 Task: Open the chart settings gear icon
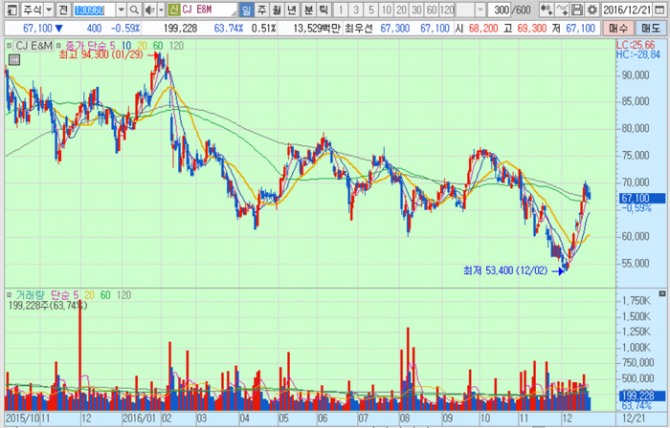pyautogui.click(x=592, y=10)
